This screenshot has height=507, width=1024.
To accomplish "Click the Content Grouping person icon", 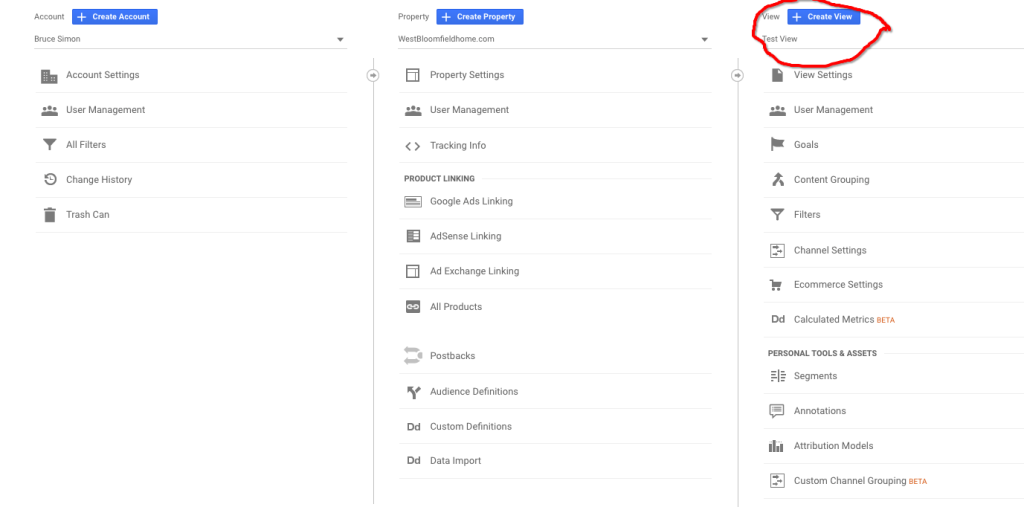I will [x=777, y=180].
